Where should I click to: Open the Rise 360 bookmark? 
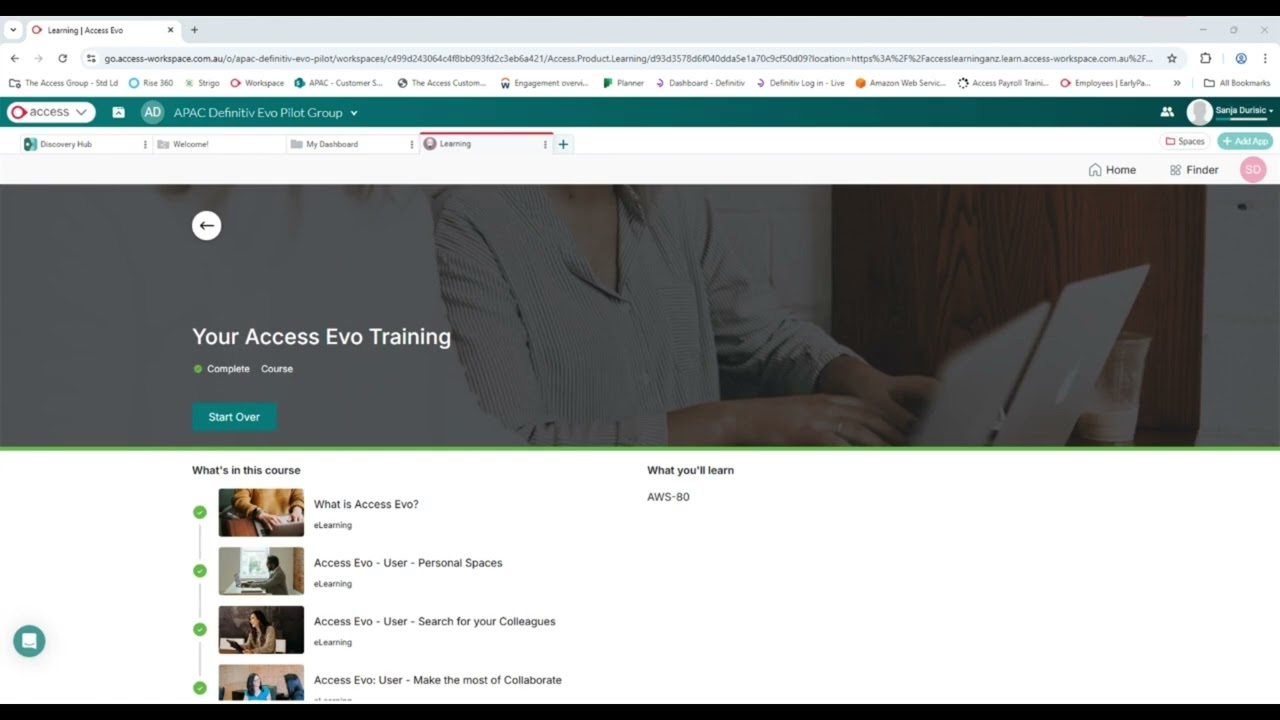click(x=151, y=83)
